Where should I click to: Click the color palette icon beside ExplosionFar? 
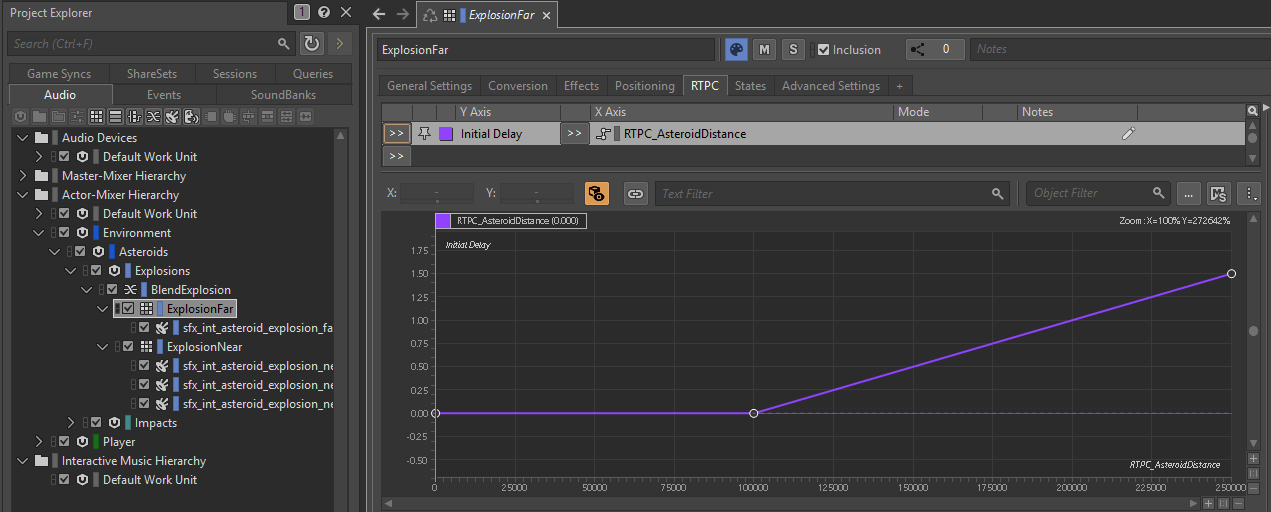click(735, 50)
